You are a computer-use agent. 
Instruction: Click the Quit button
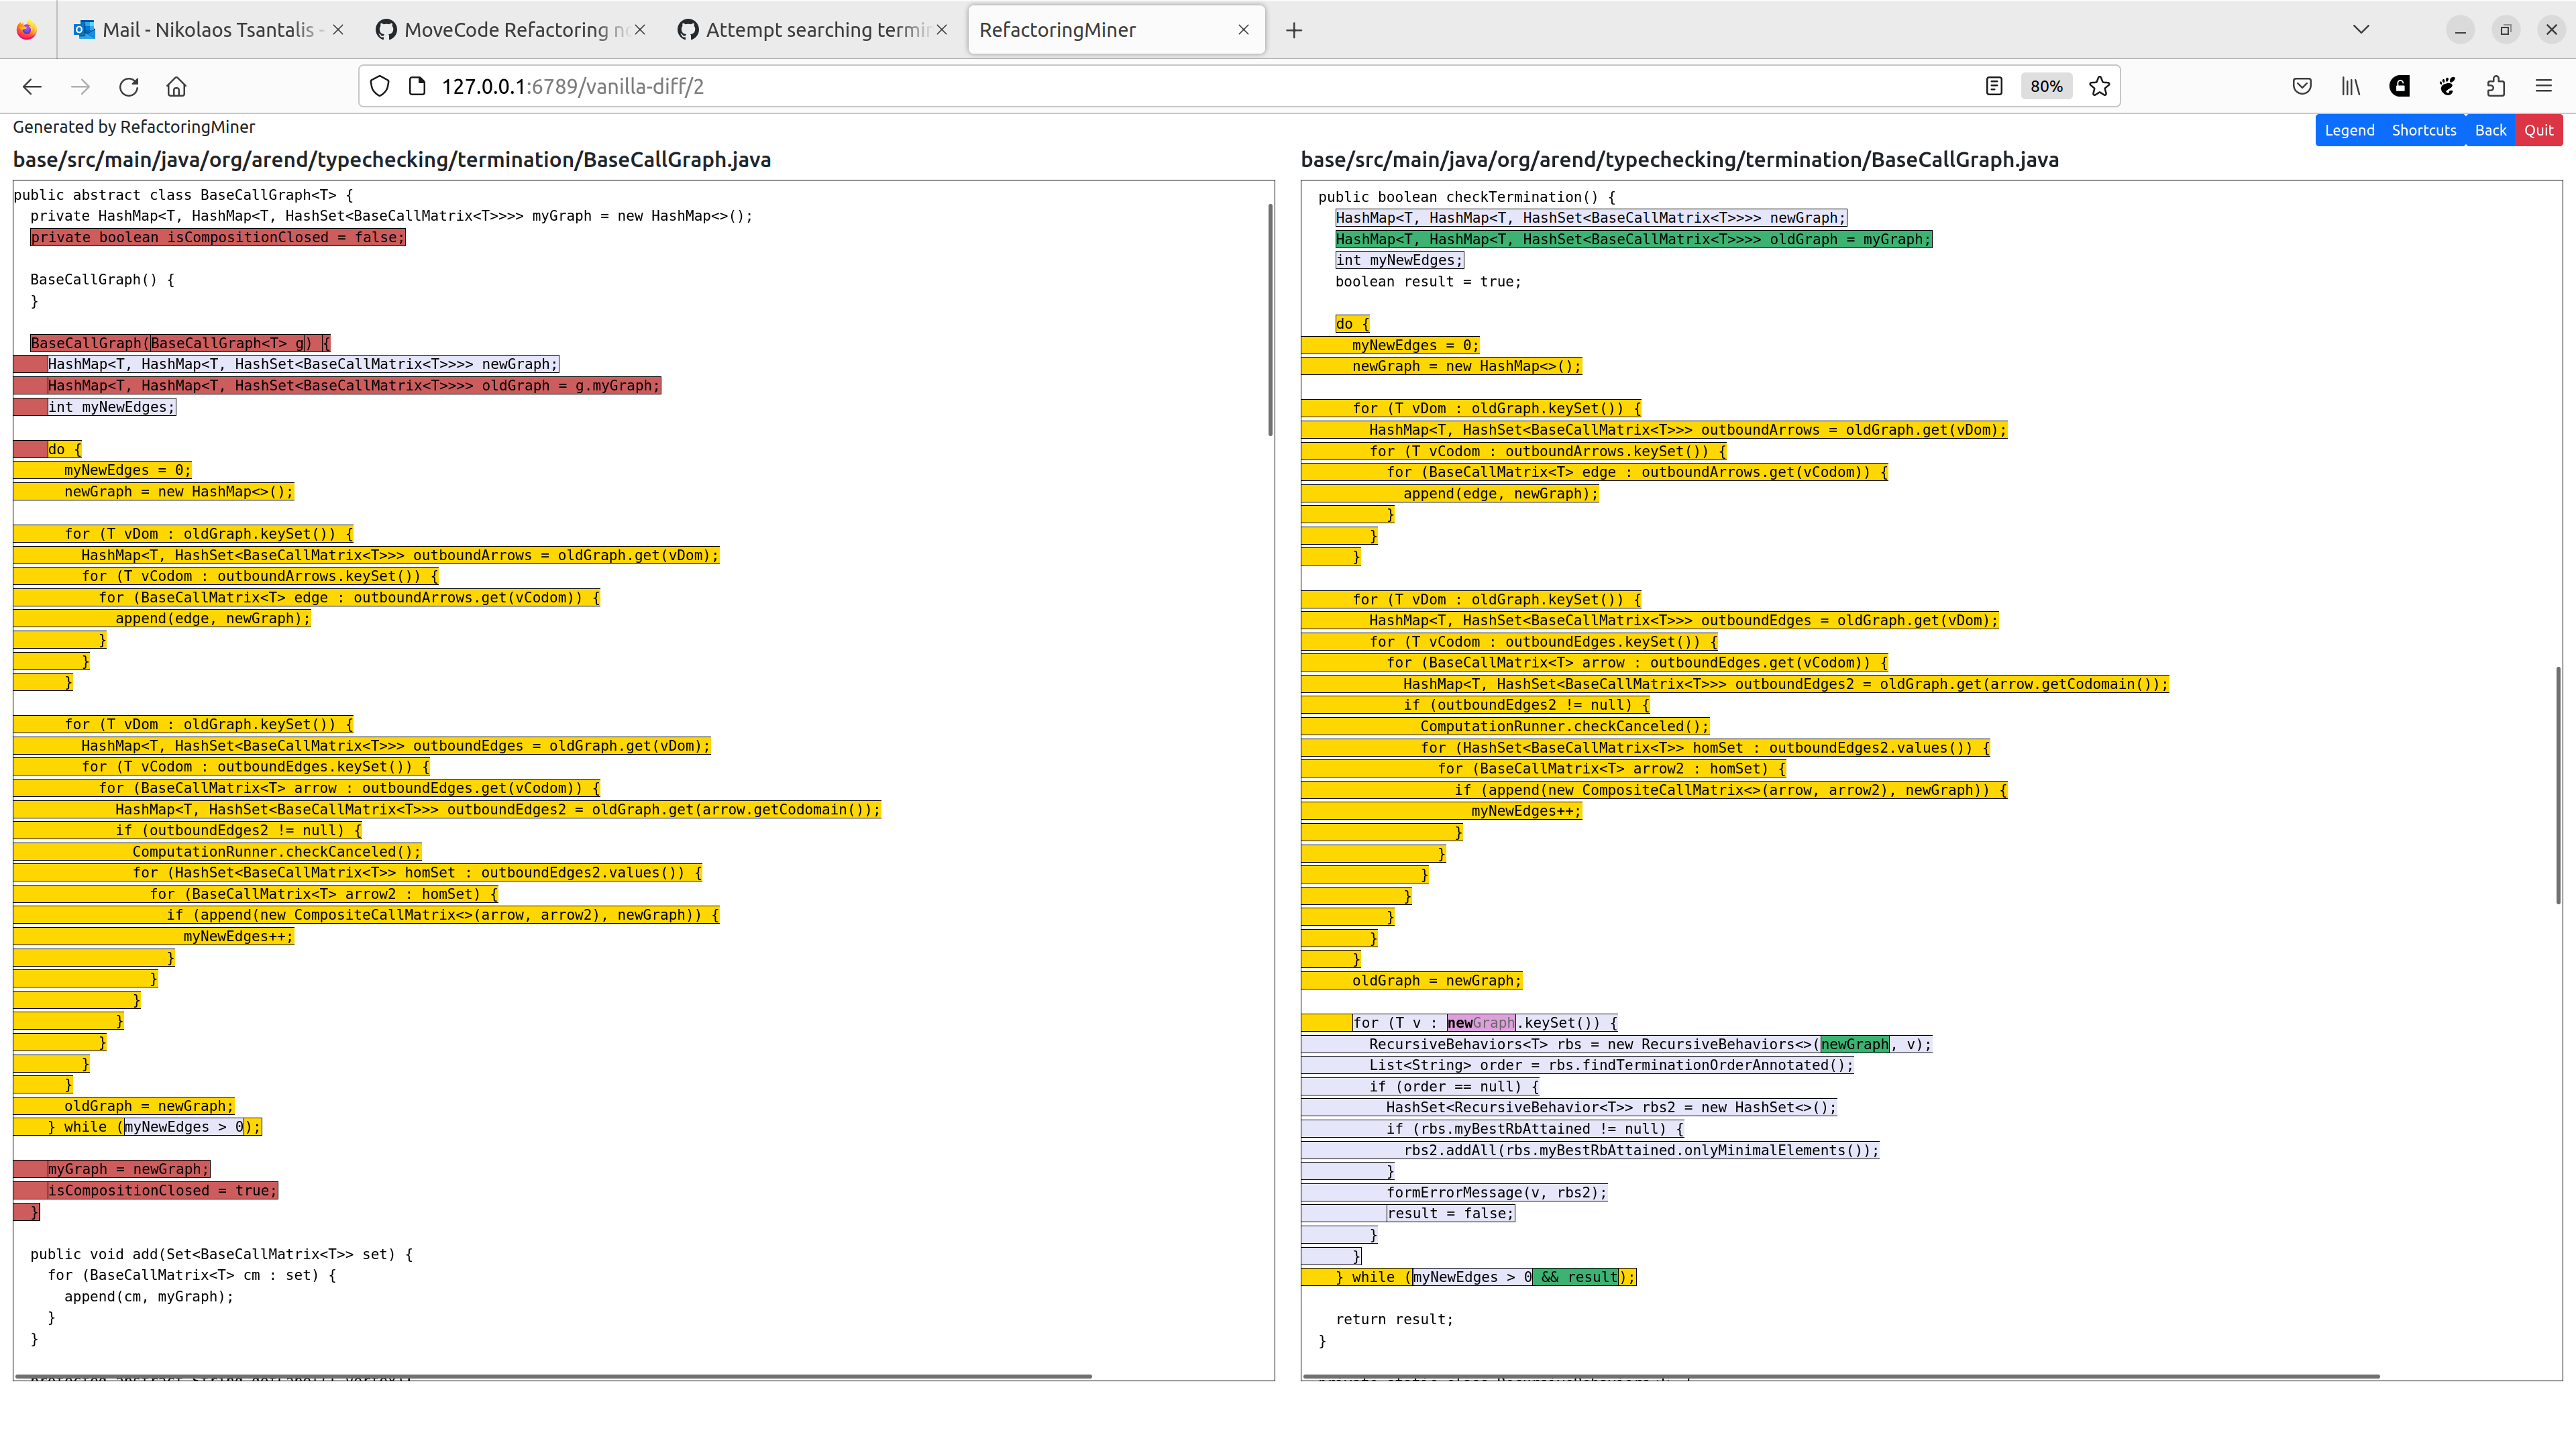tap(2539, 129)
